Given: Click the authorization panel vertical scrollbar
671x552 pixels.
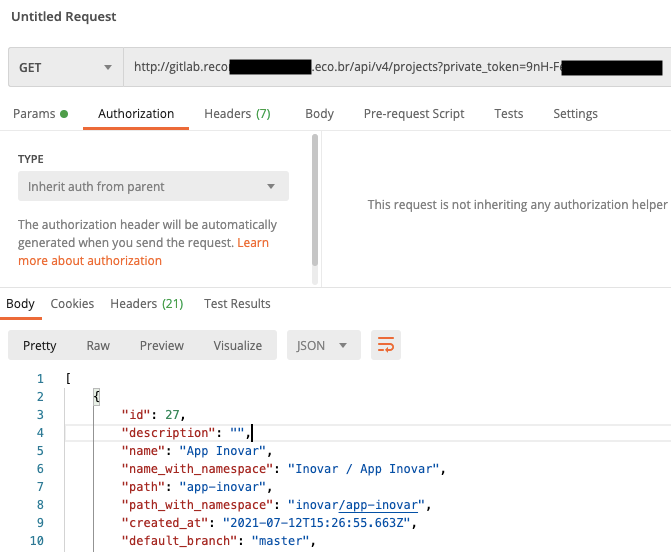Looking at the screenshot, I should point(315,200).
